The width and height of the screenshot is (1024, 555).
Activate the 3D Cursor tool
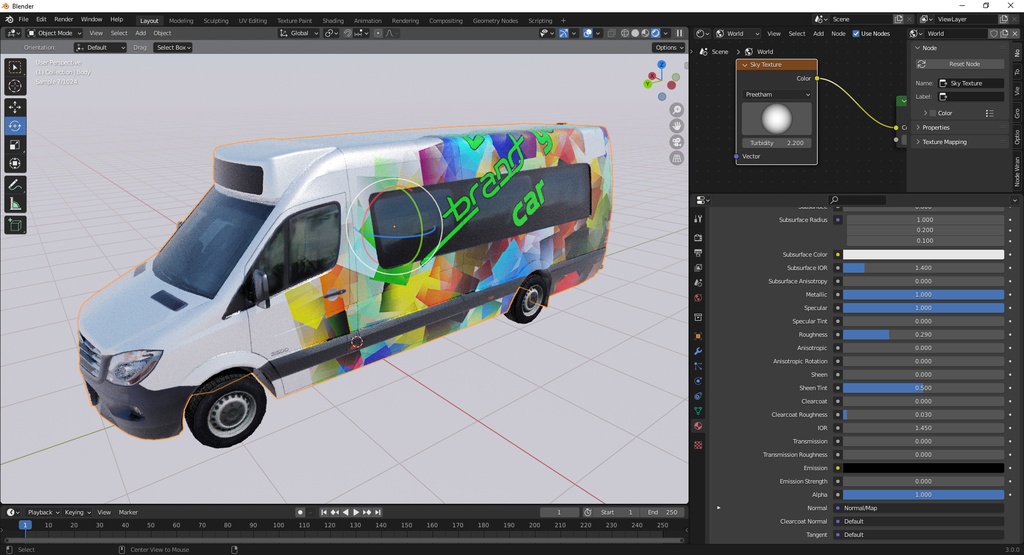pyautogui.click(x=15, y=86)
